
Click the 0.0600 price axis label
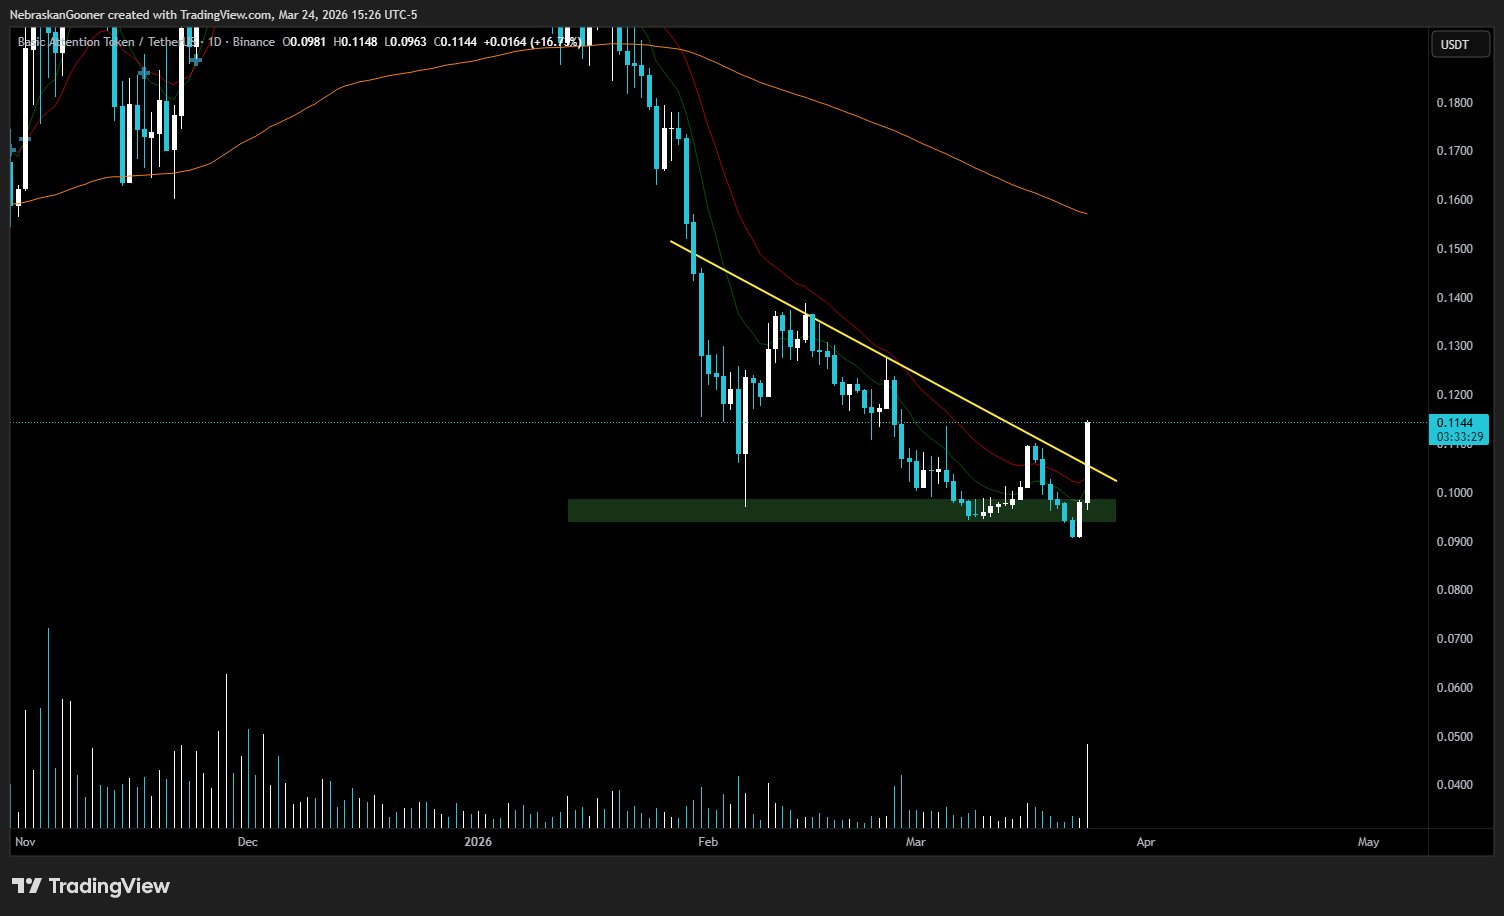[1454, 688]
